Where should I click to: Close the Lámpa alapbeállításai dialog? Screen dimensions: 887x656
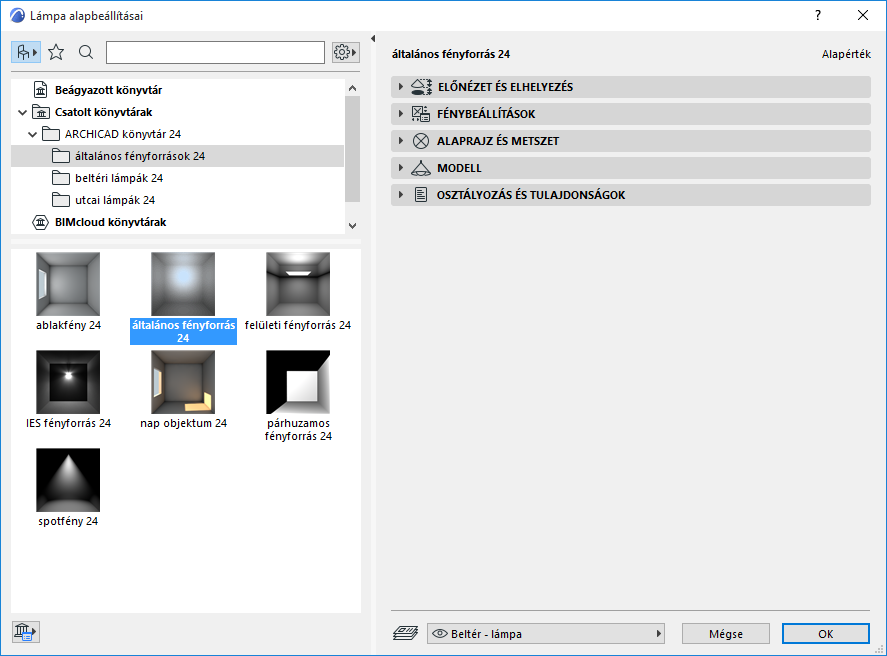[863, 16]
